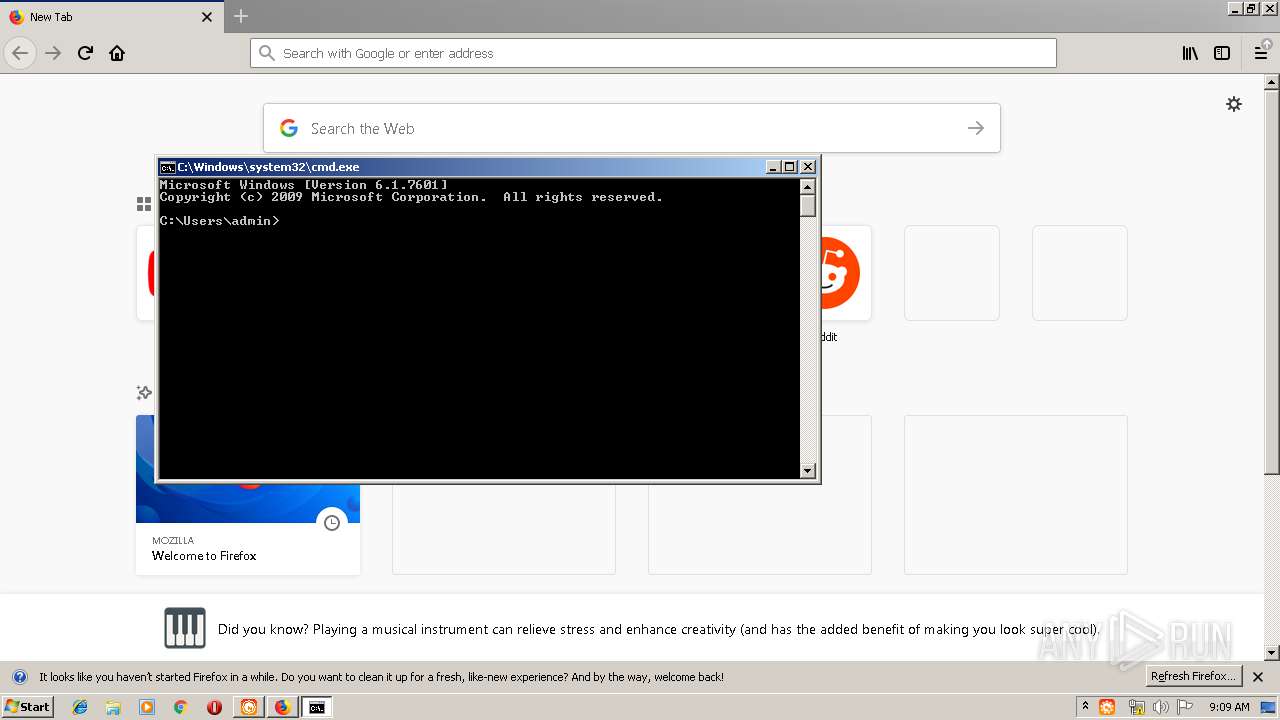This screenshot has width=1280, height=720.
Task: Dismiss the refresh Firefox notification bar
Action: (1258, 677)
